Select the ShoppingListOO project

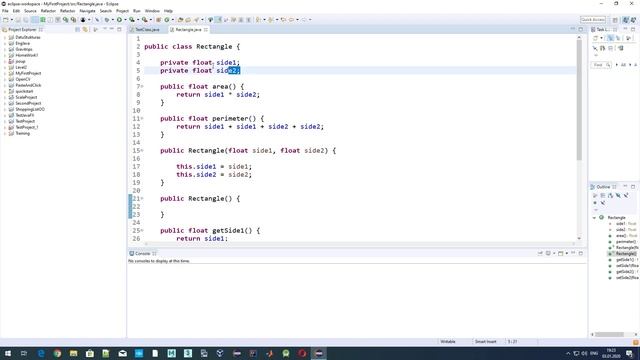(30, 109)
